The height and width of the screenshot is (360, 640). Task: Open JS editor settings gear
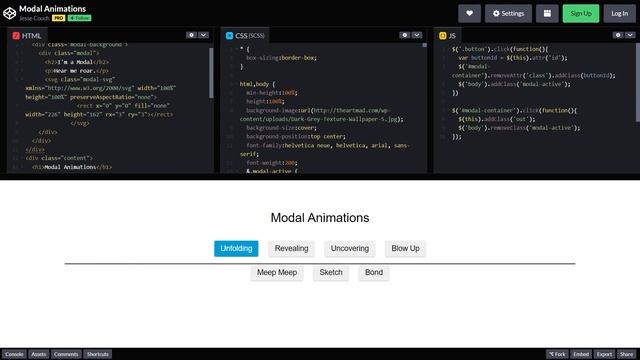(618, 35)
